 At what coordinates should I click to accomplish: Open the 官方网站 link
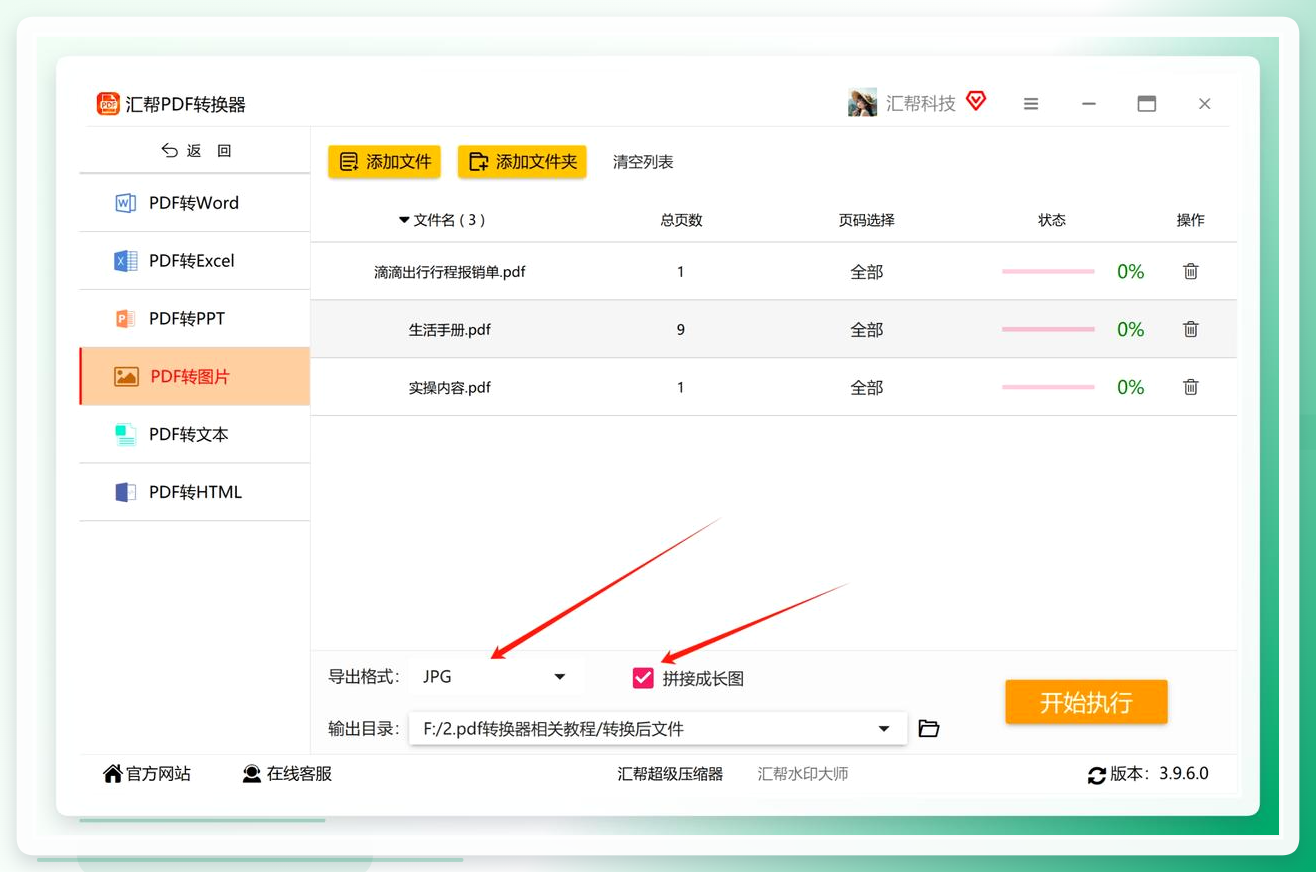click(147, 774)
